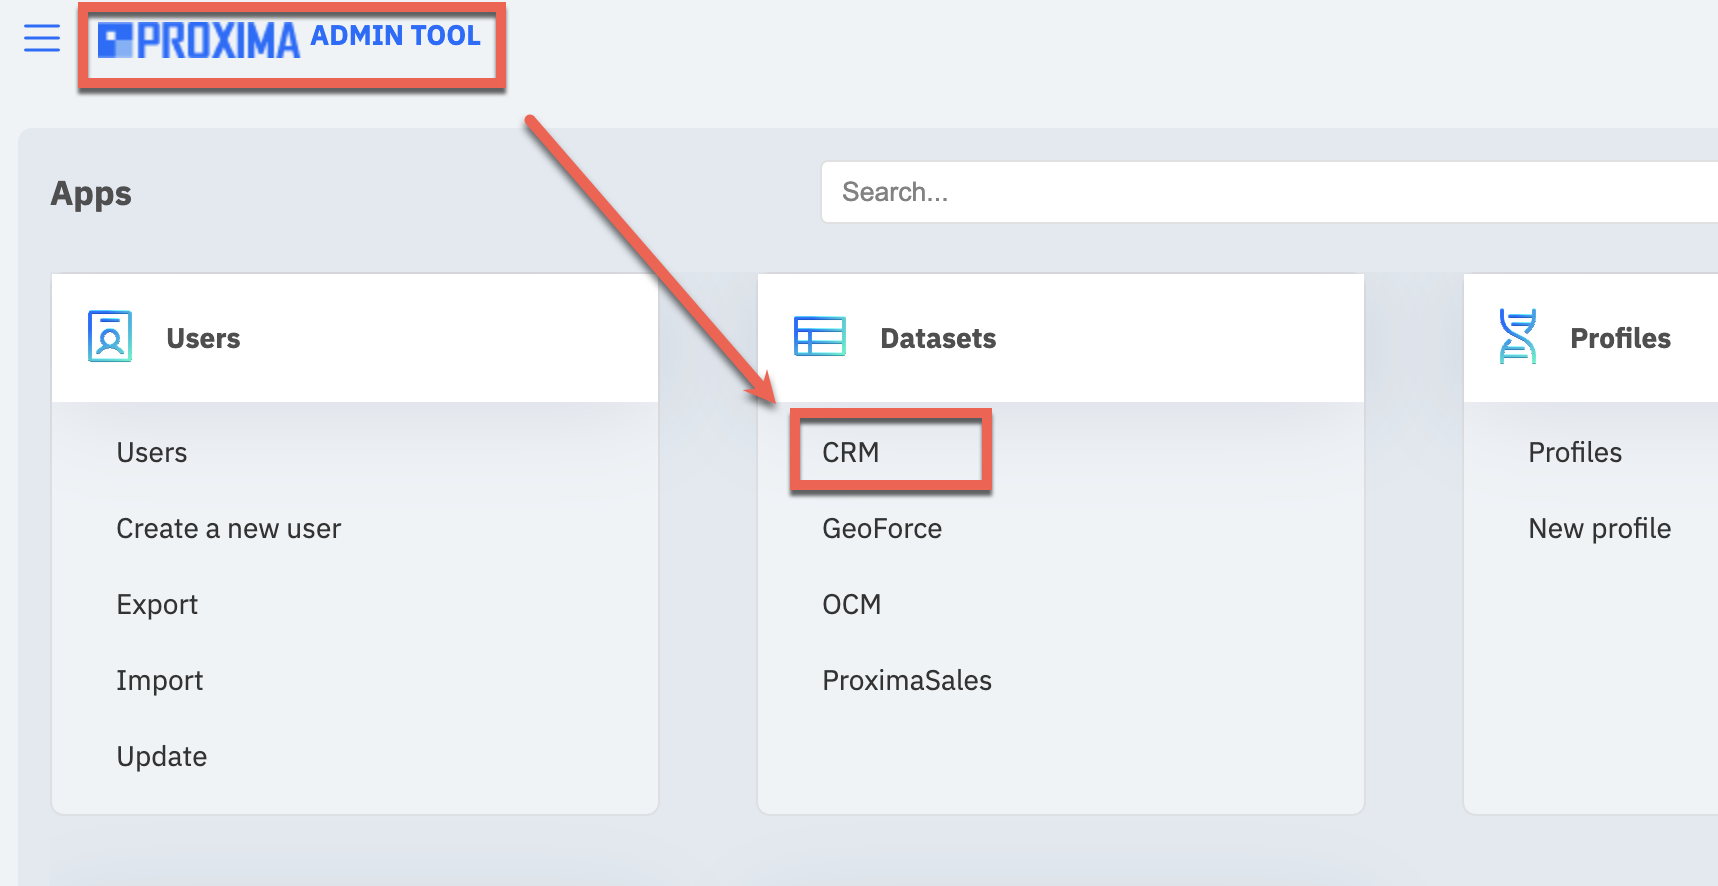Open the OCM dataset
The height and width of the screenshot is (886, 1718).
(x=852, y=605)
